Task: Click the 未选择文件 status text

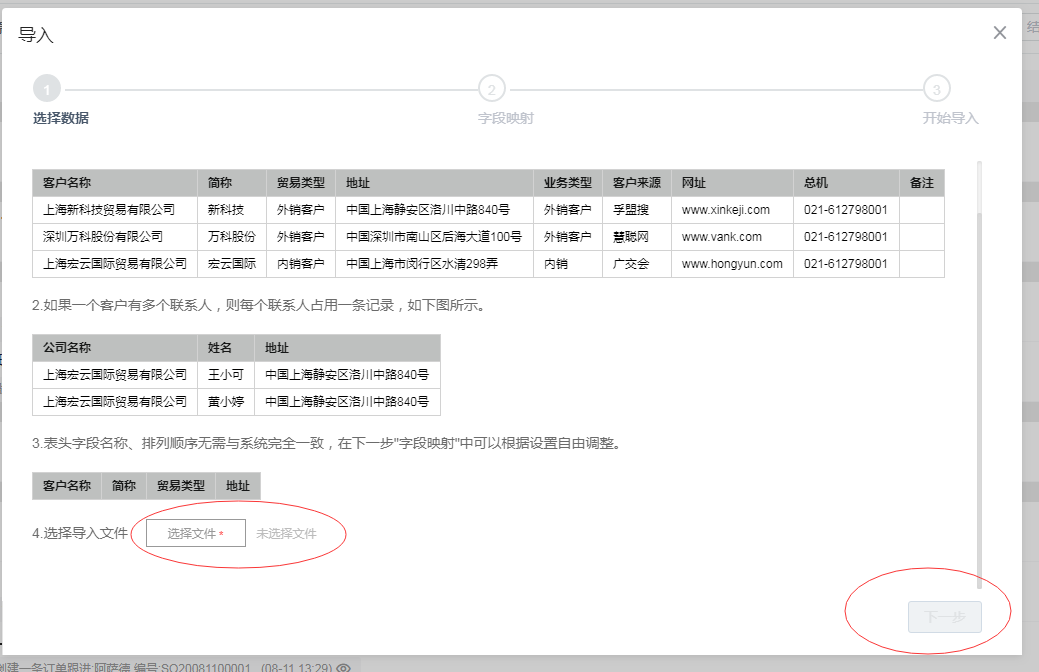Action: point(286,534)
